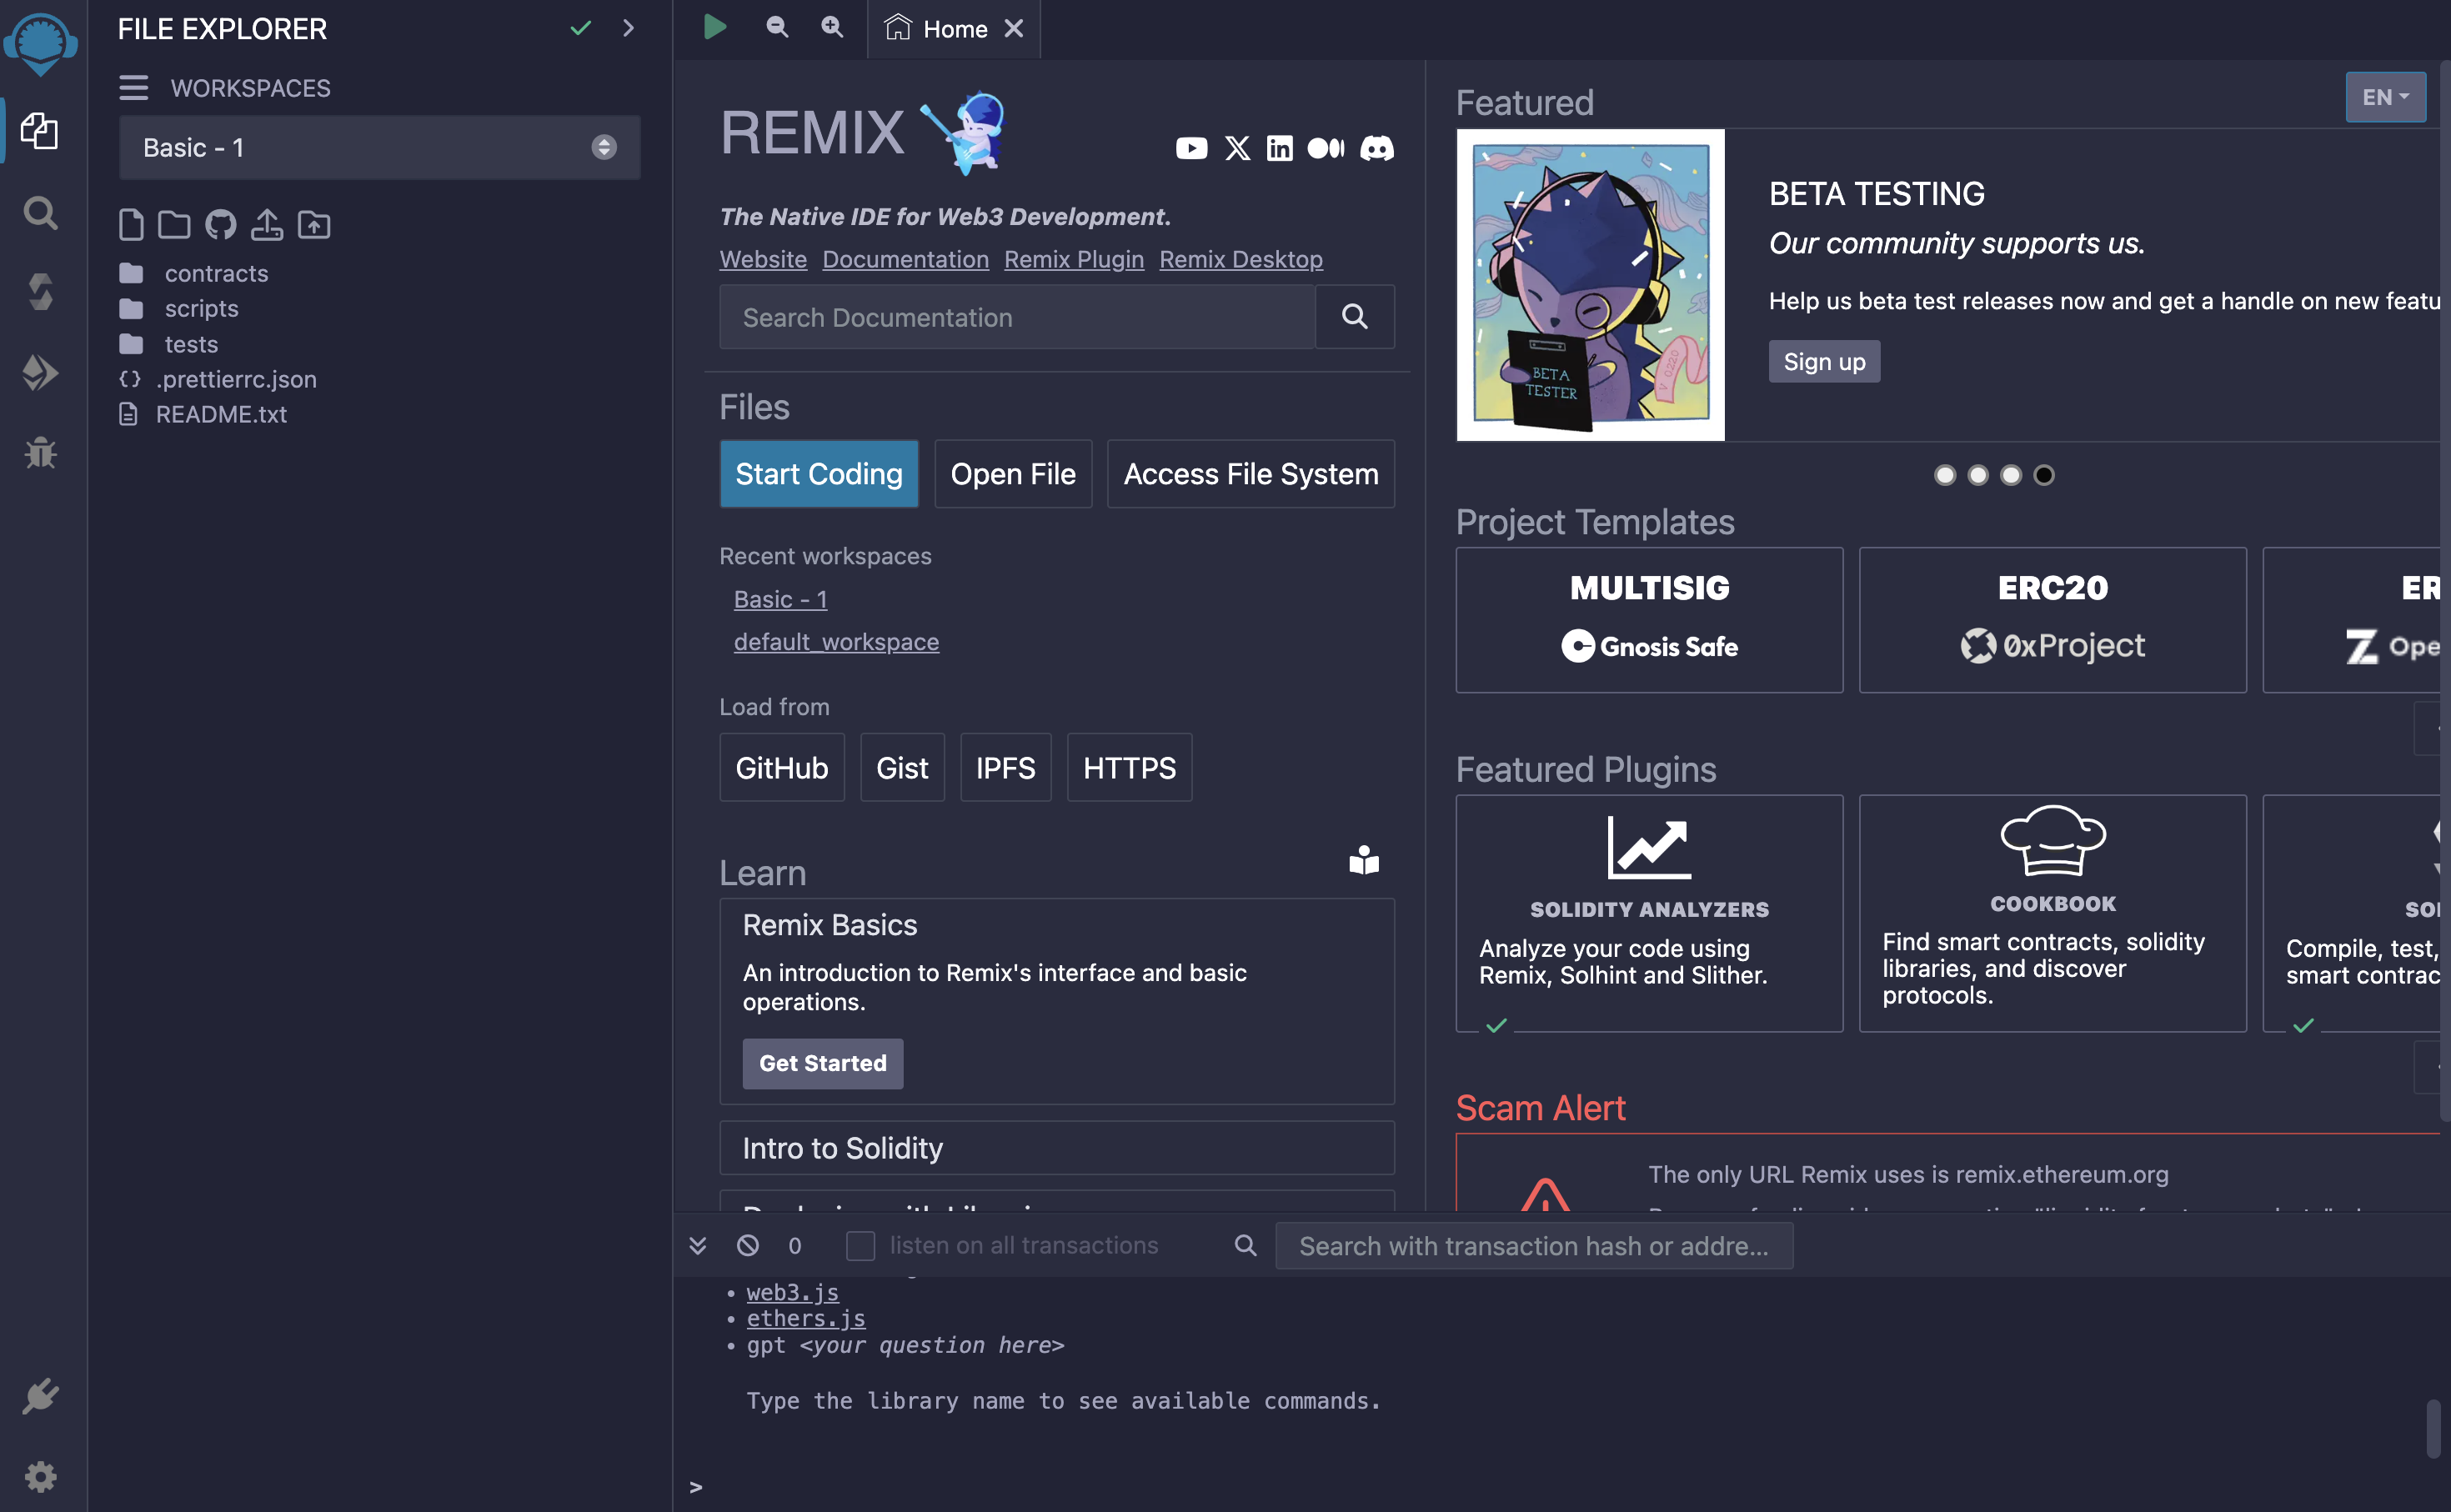Sign up for beta testing

point(1823,361)
